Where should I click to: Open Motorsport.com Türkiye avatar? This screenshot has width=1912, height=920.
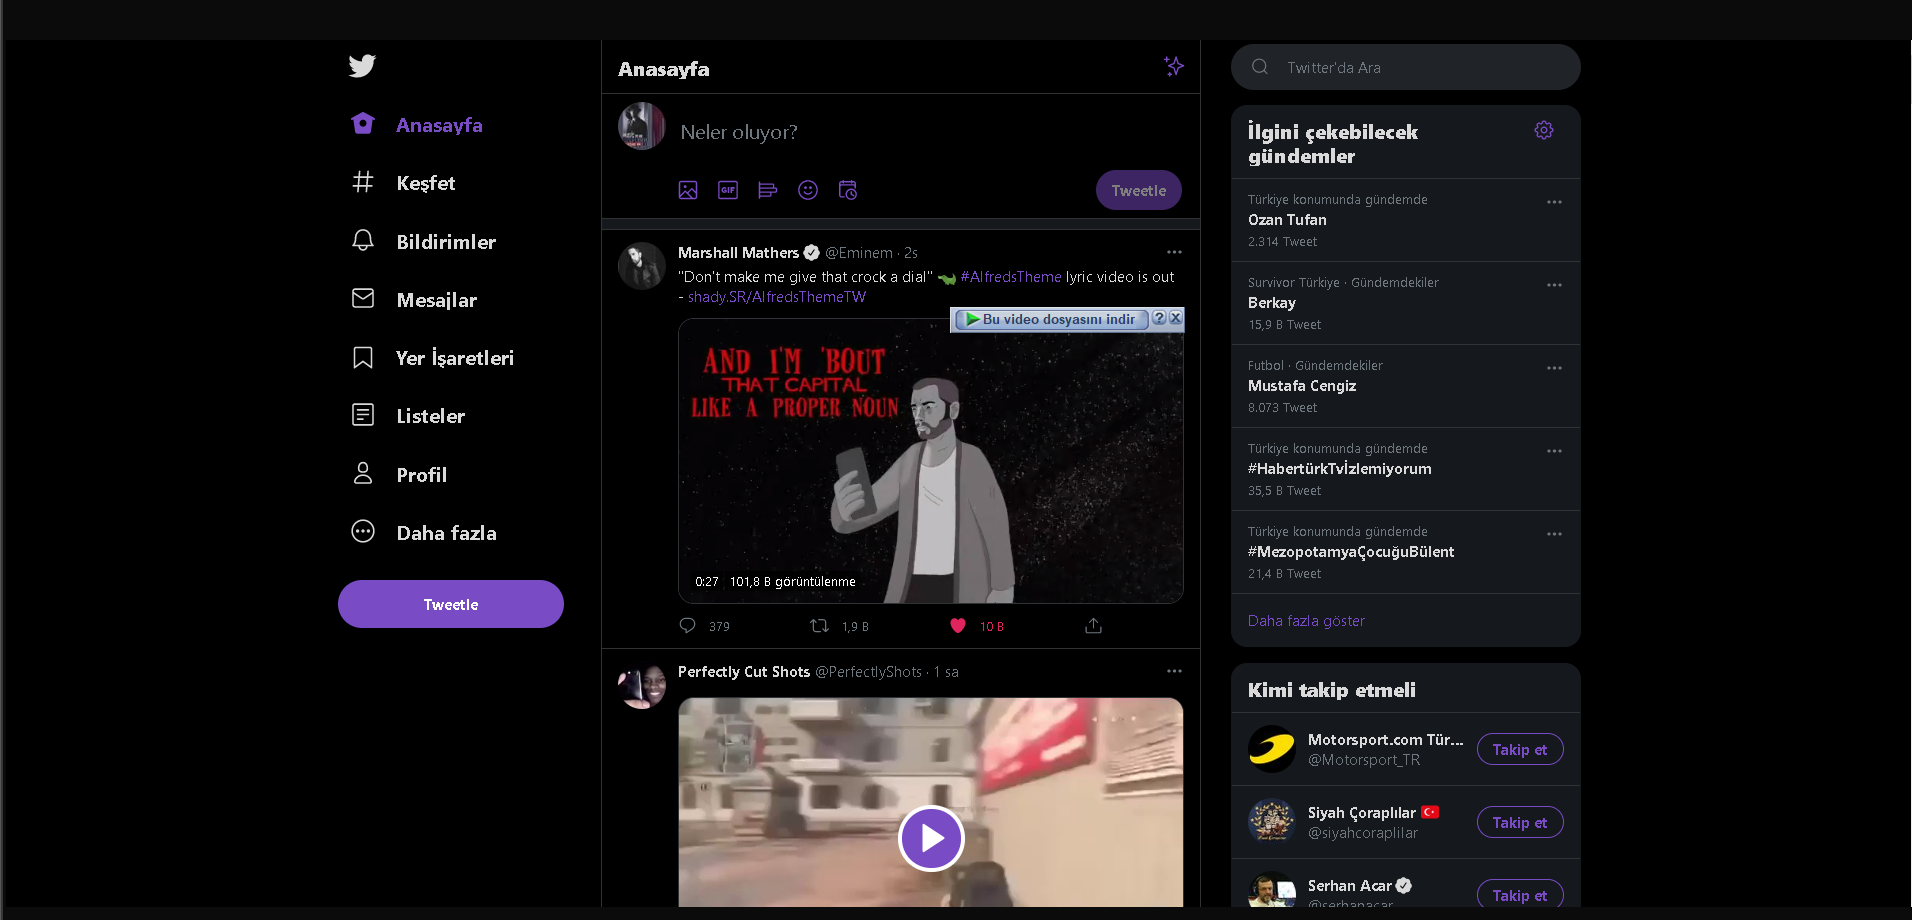tap(1272, 749)
